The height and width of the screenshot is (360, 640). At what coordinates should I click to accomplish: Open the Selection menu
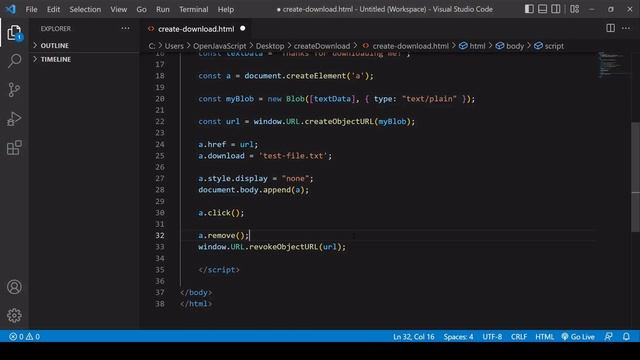(85, 9)
